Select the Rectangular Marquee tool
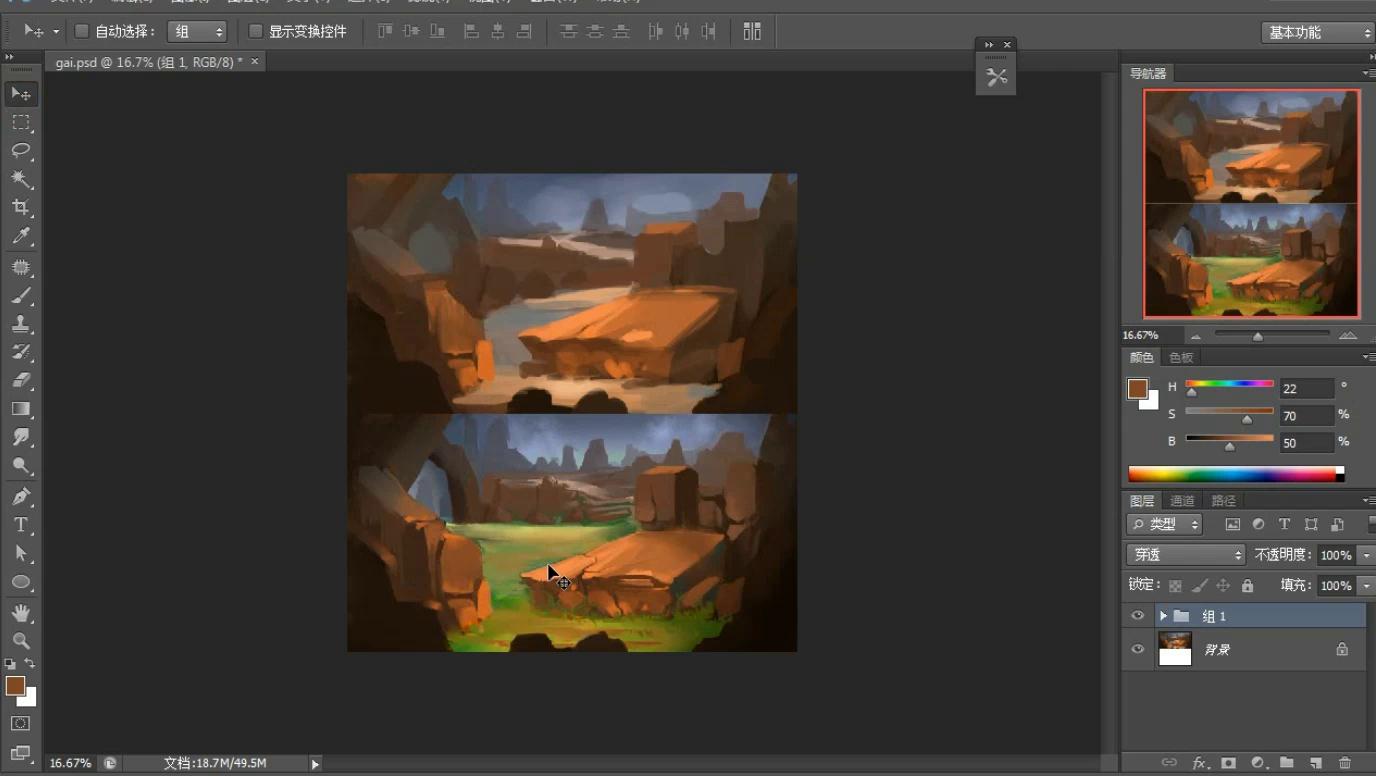 (x=21, y=122)
